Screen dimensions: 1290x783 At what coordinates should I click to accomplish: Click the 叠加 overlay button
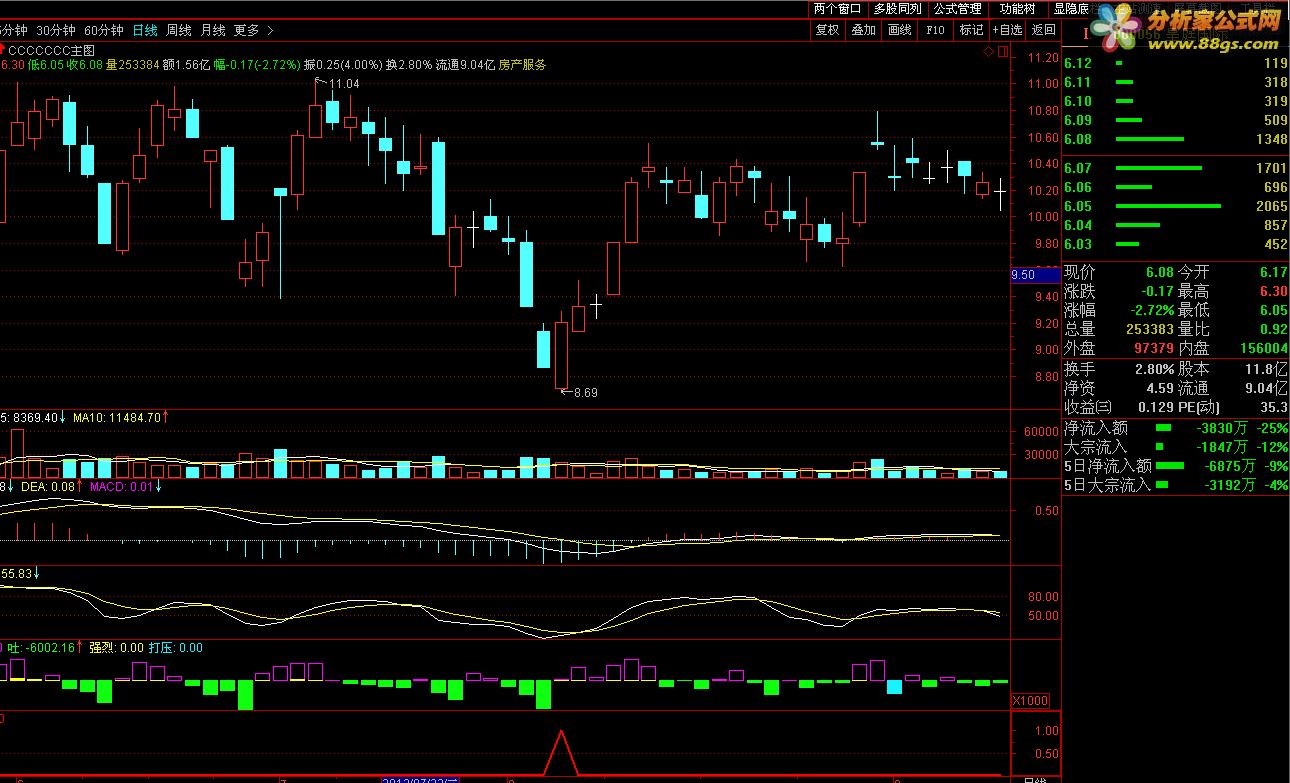863,30
